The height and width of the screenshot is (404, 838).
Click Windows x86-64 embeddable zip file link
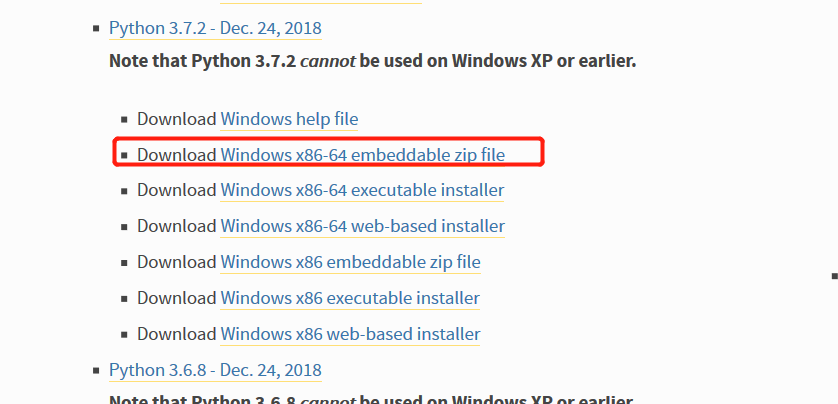point(362,155)
